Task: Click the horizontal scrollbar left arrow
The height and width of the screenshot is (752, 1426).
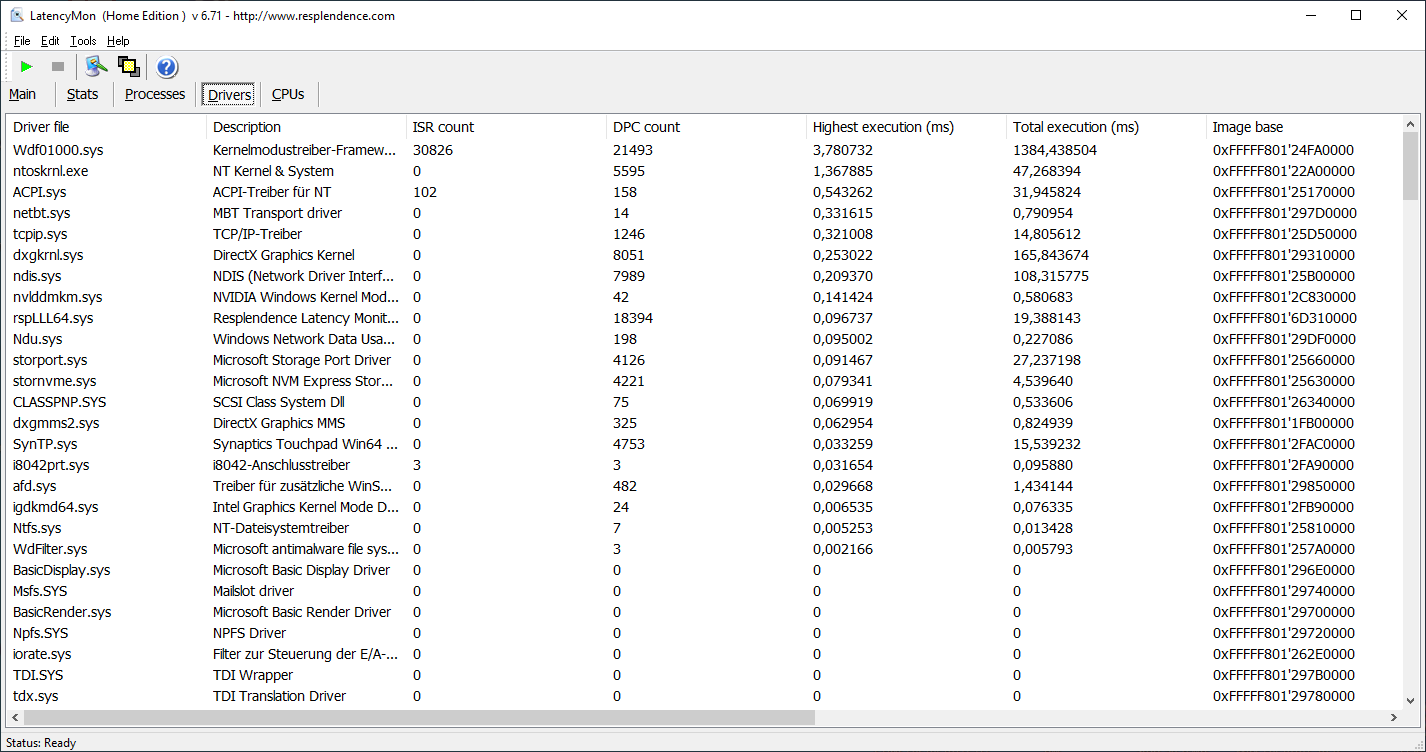Action: coord(15,718)
